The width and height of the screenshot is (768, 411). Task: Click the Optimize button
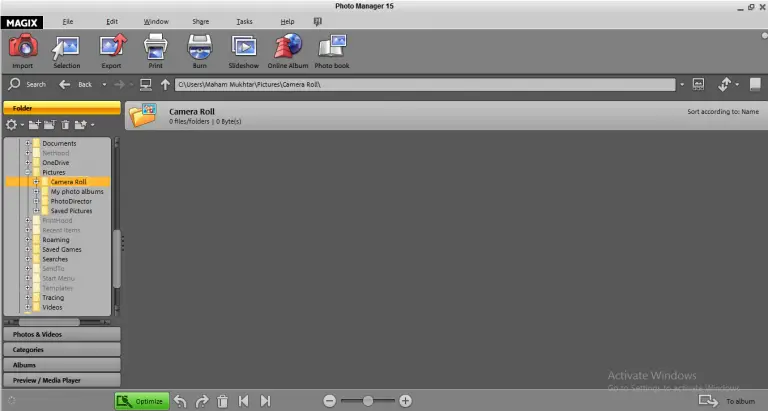[142, 401]
